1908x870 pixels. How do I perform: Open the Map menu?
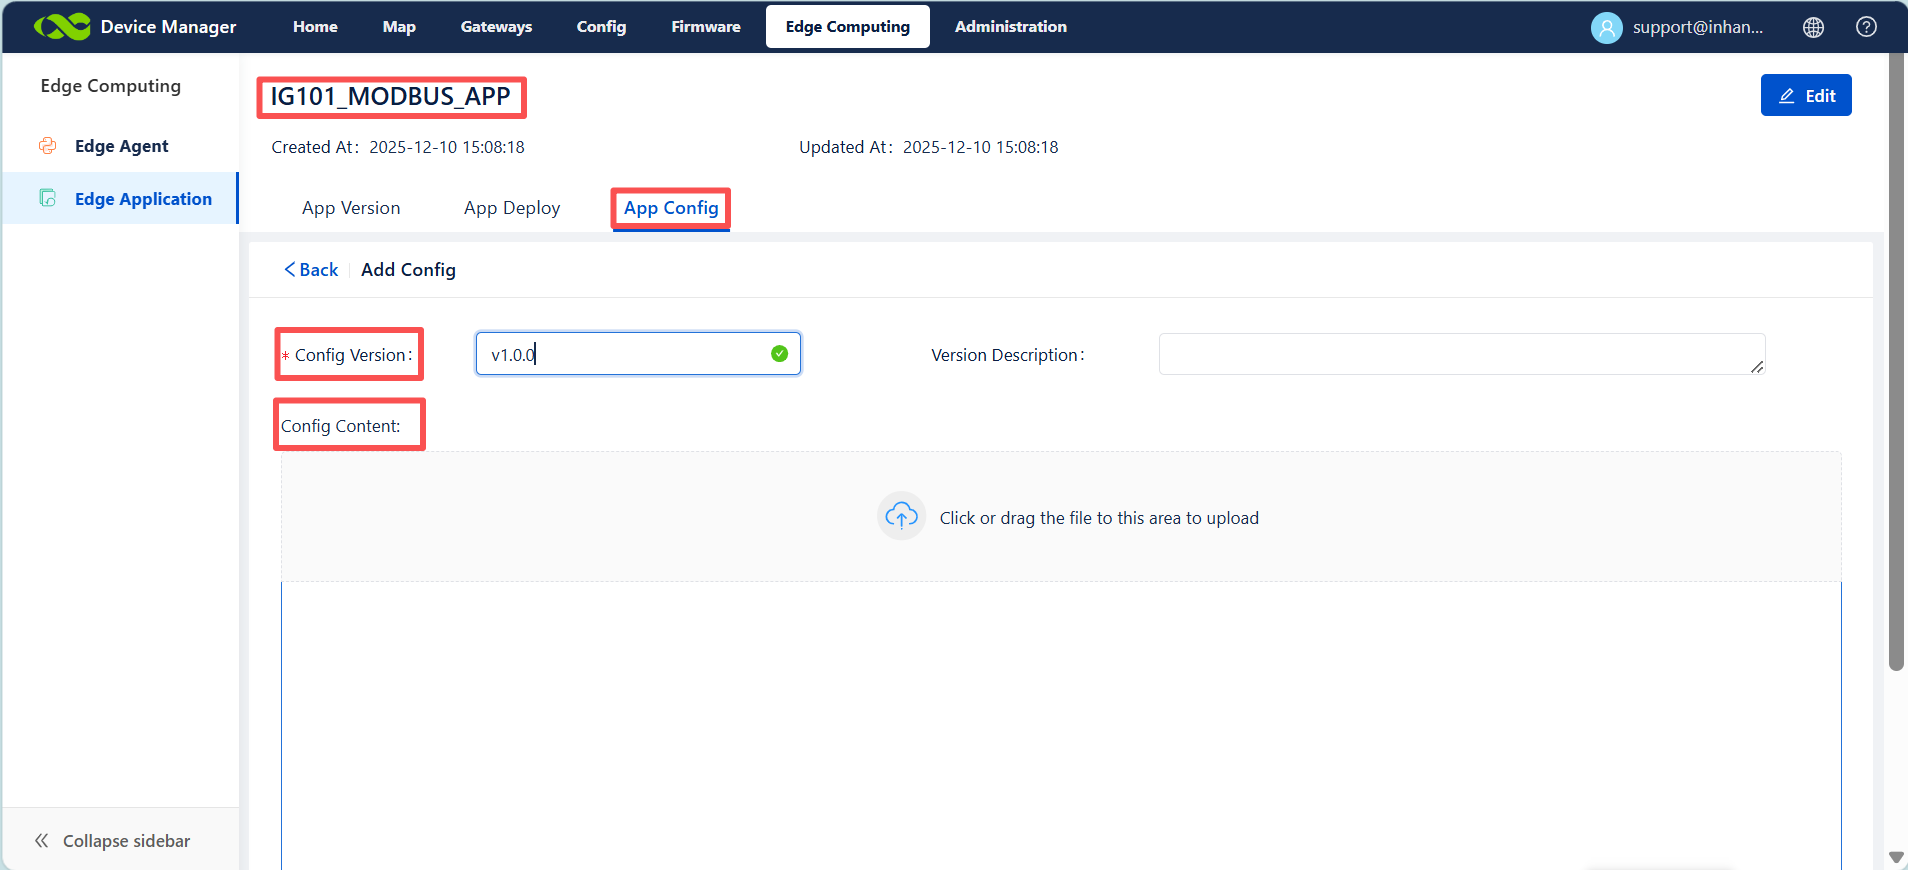[399, 27]
